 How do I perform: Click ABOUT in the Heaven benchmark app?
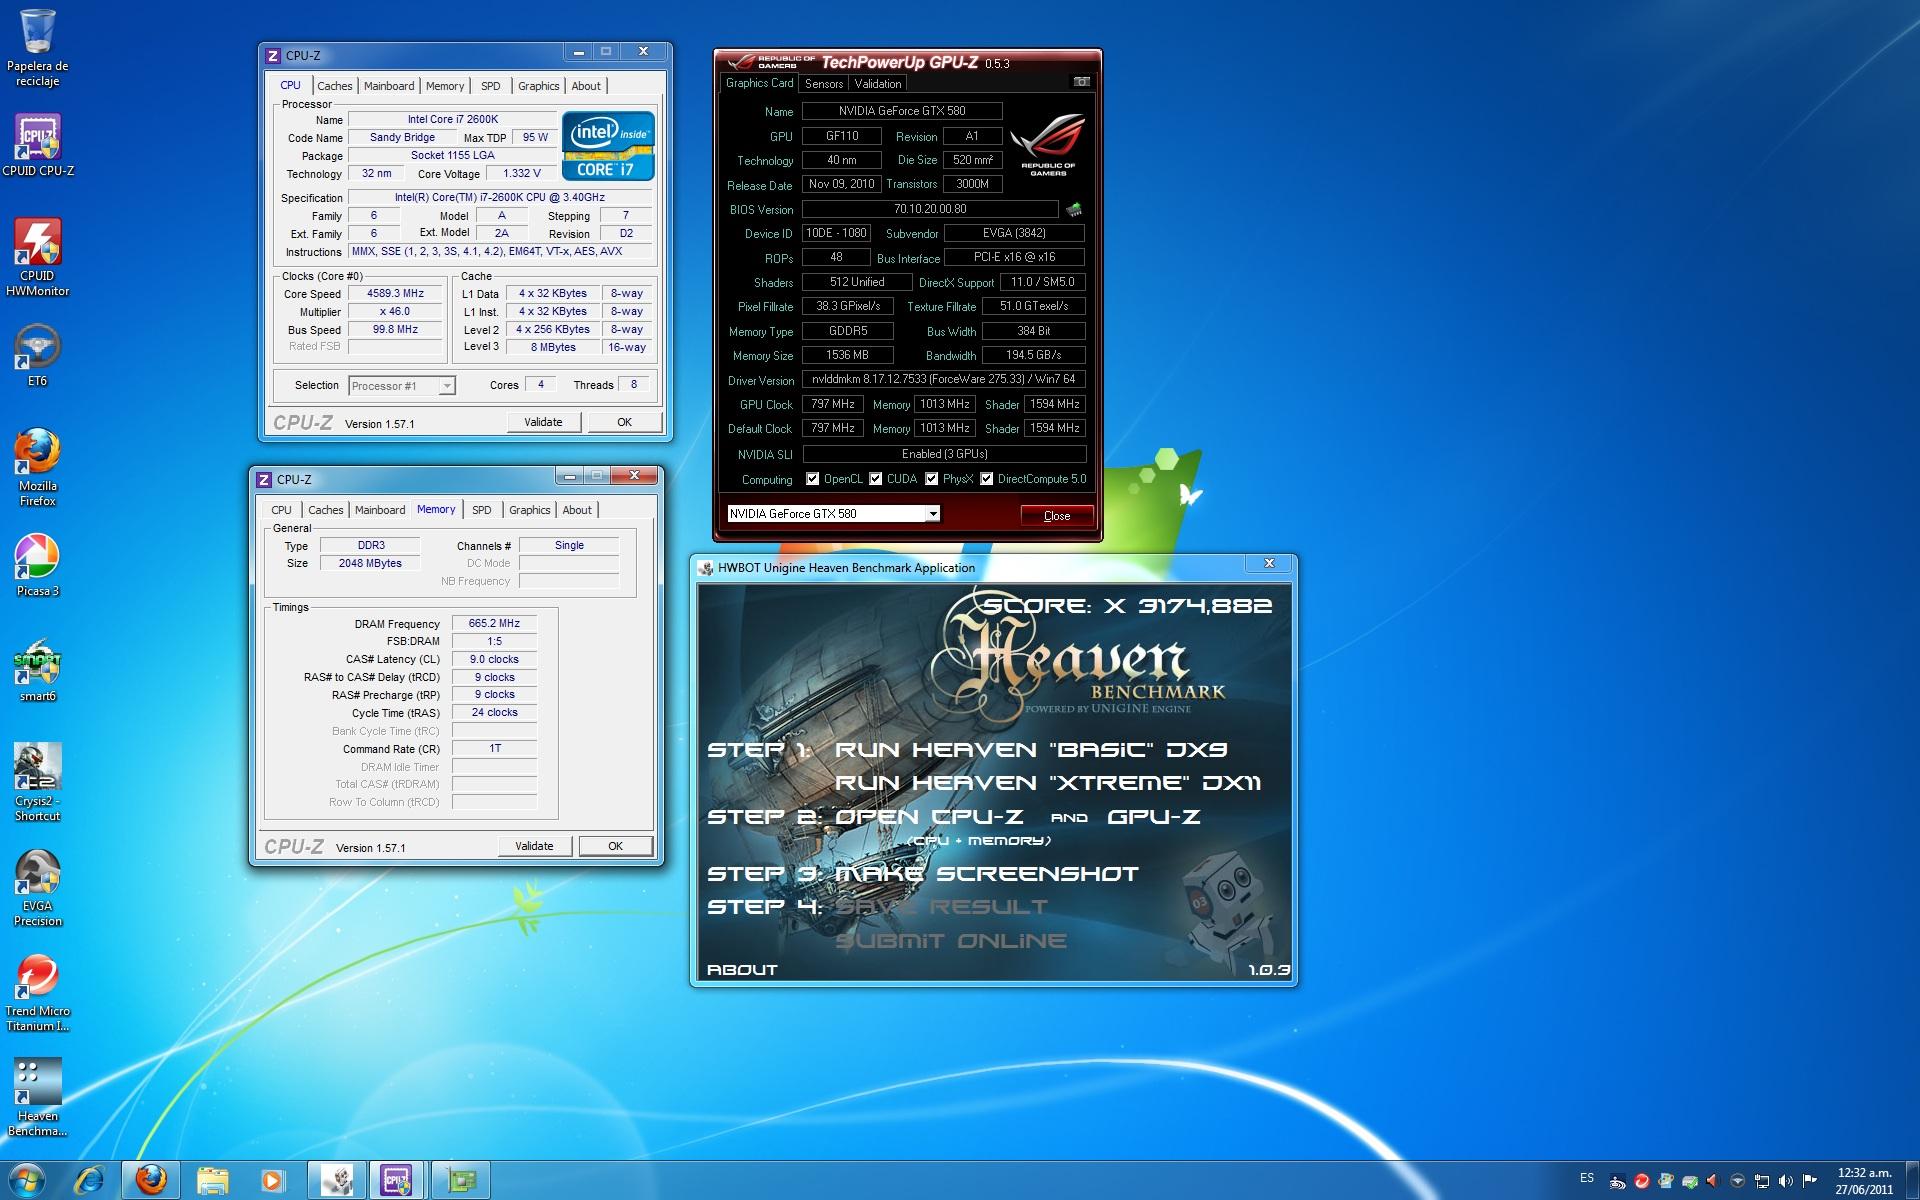click(x=742, y=970)
